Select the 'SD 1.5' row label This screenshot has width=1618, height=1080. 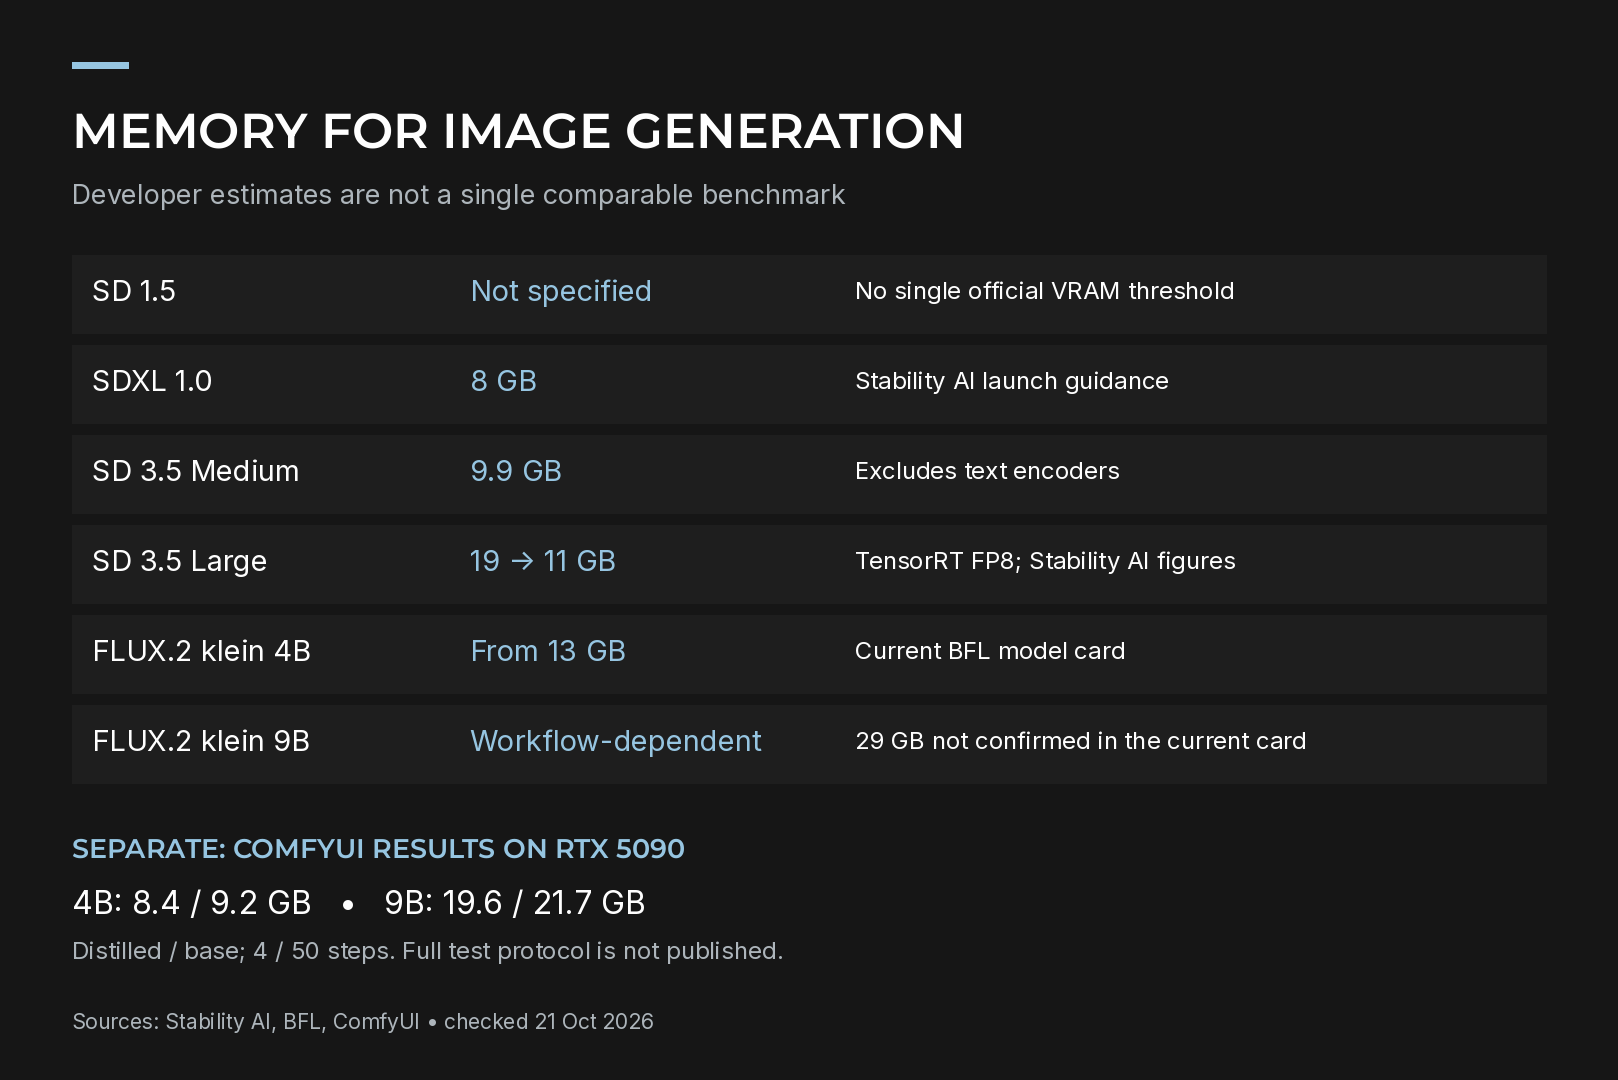(x=134, y=291)
